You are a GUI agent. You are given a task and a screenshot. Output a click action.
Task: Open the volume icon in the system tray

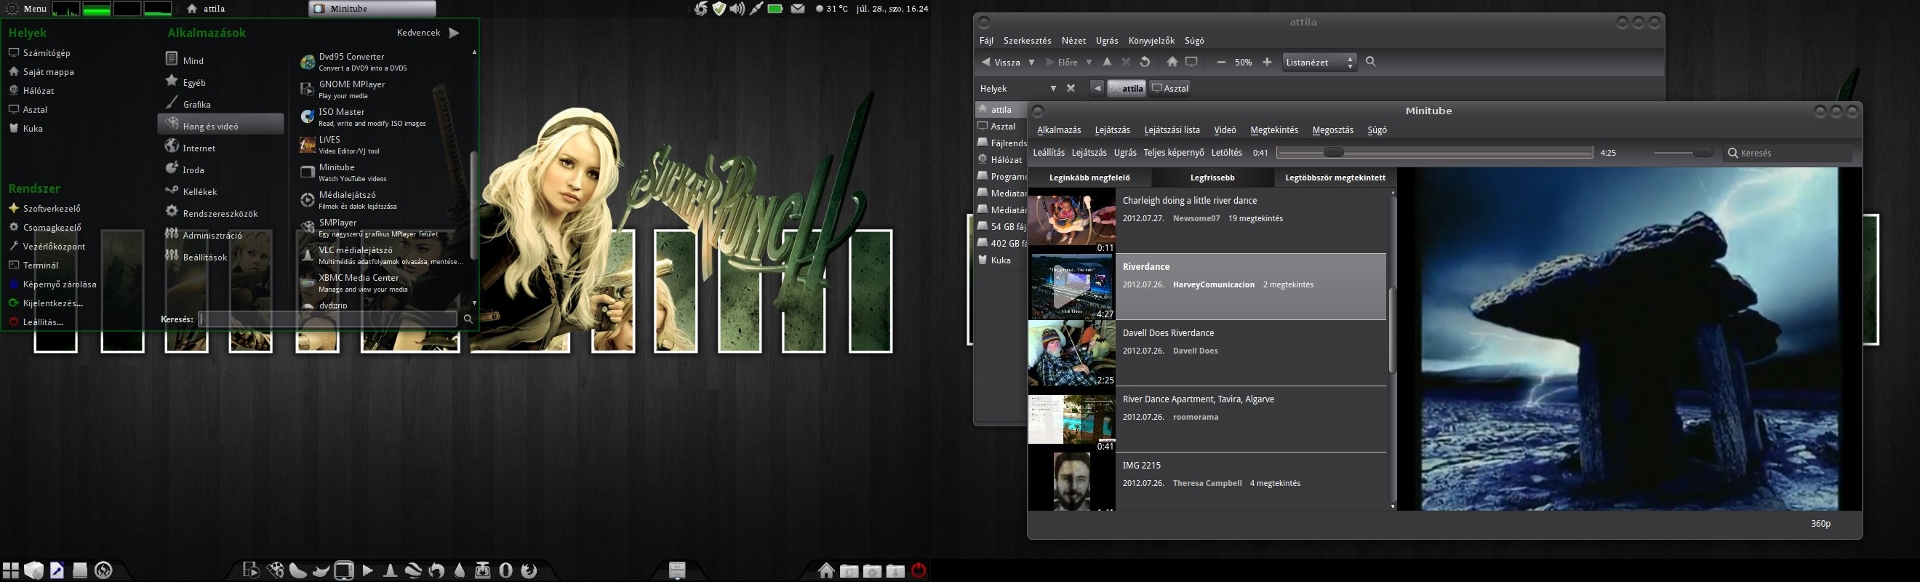(x=737, y=8)
